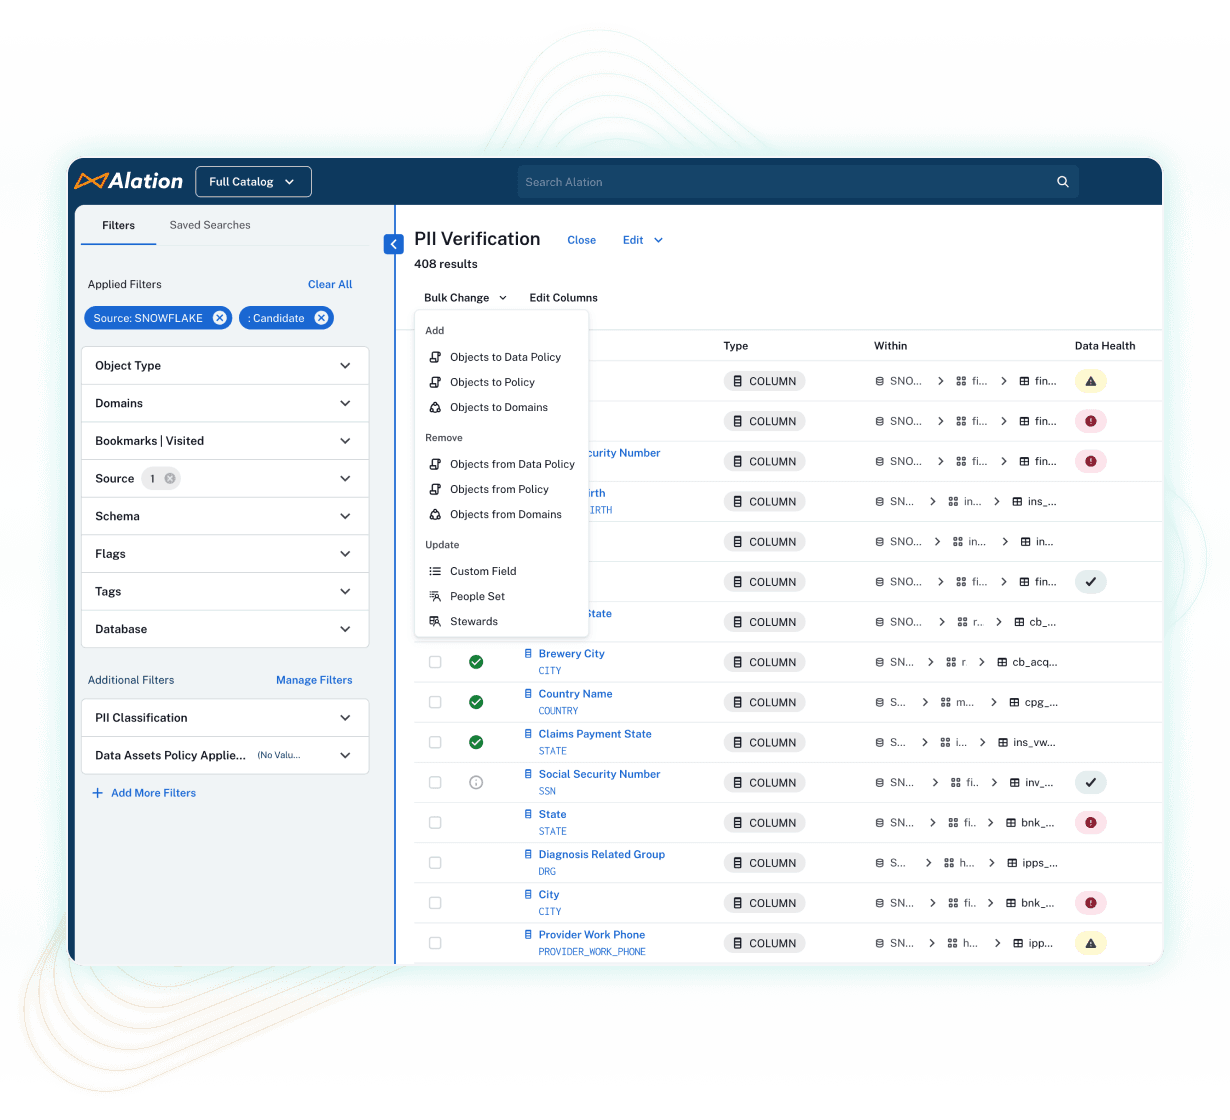Collapse the filters panel with blue arrow

coord(393,243)
